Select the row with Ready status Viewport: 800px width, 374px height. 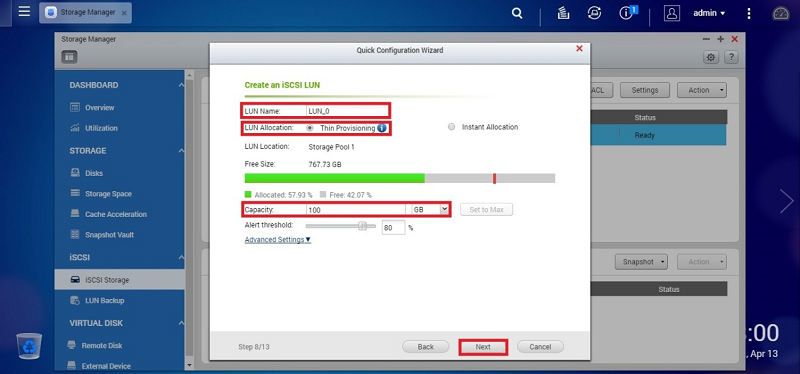click(x=658, y=135)
